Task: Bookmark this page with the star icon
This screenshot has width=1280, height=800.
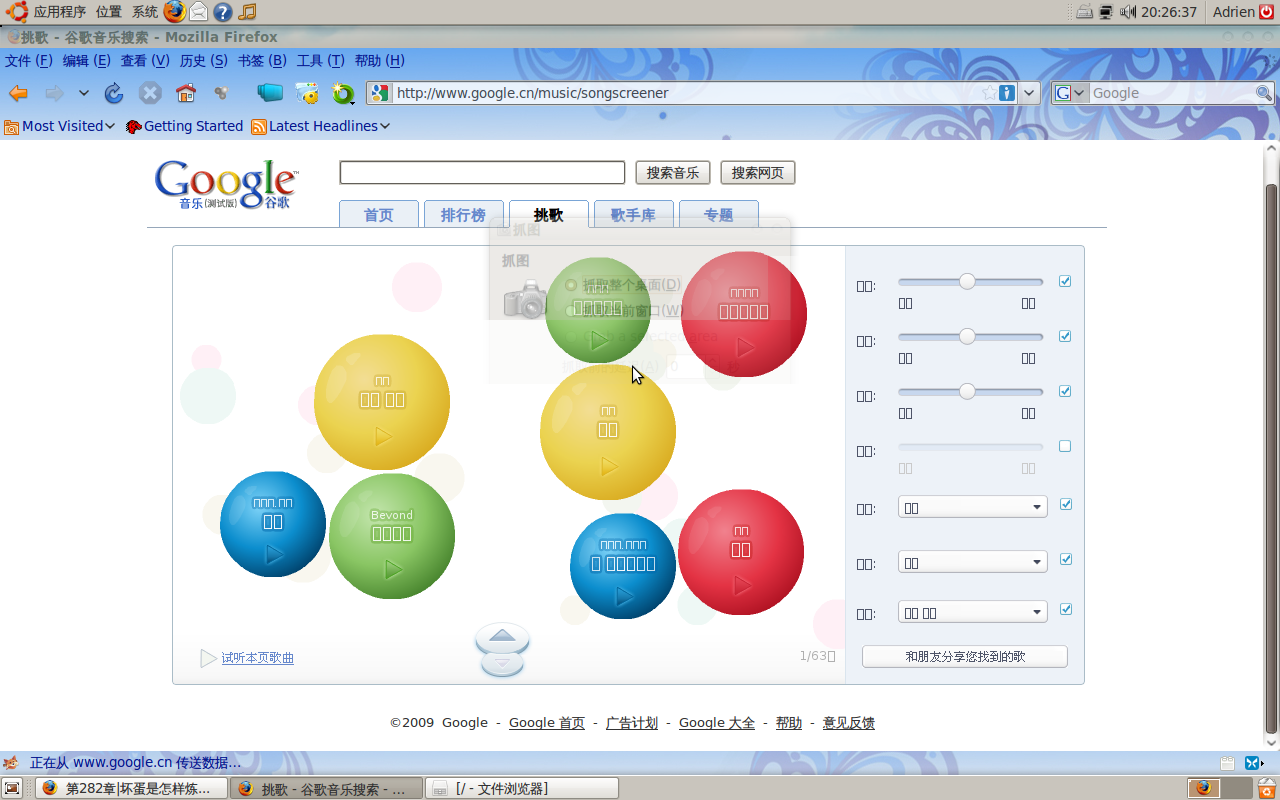Action: tap(989, 93)
